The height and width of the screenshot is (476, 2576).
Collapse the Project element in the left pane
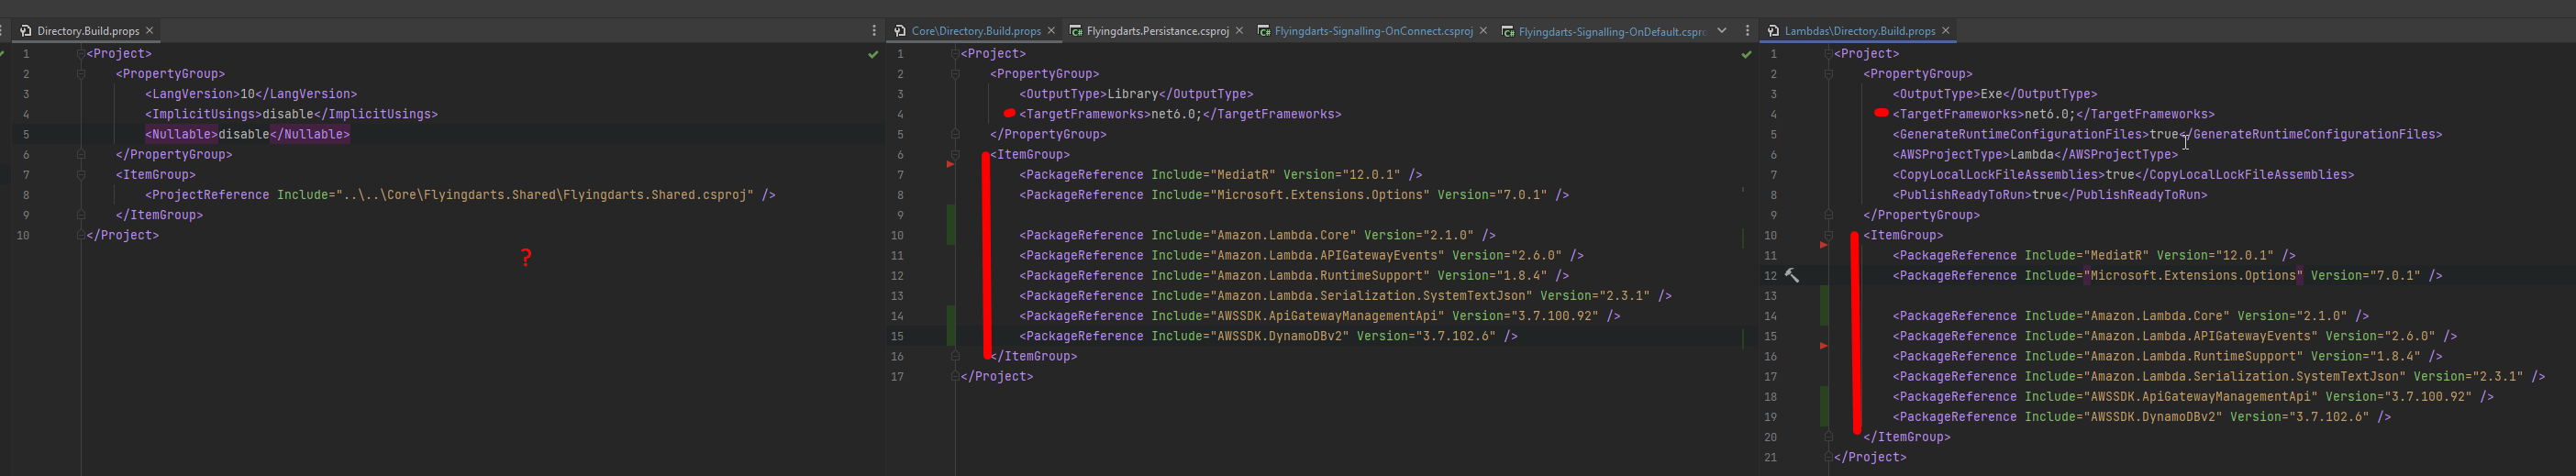(81, 54)
